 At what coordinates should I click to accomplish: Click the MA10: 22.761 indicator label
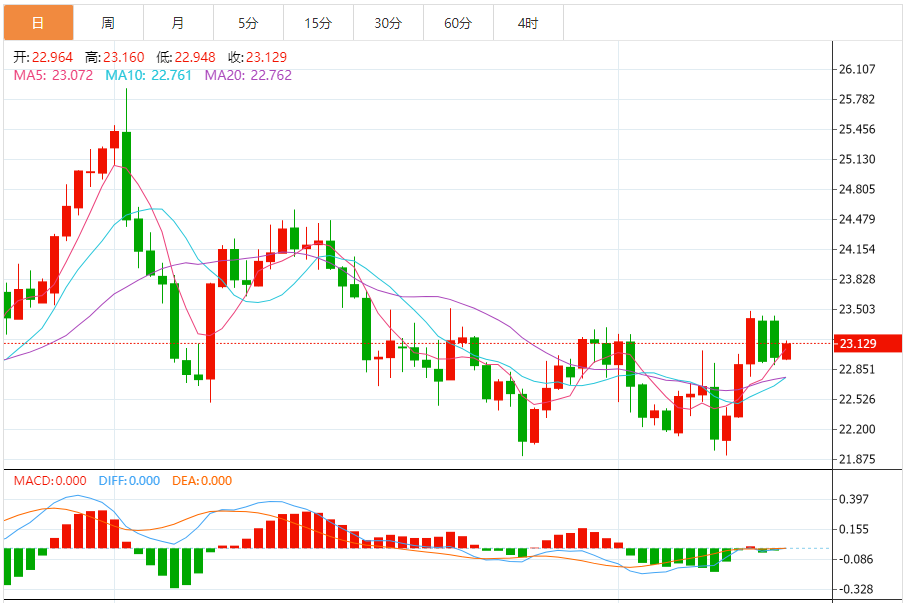(148, 75)
